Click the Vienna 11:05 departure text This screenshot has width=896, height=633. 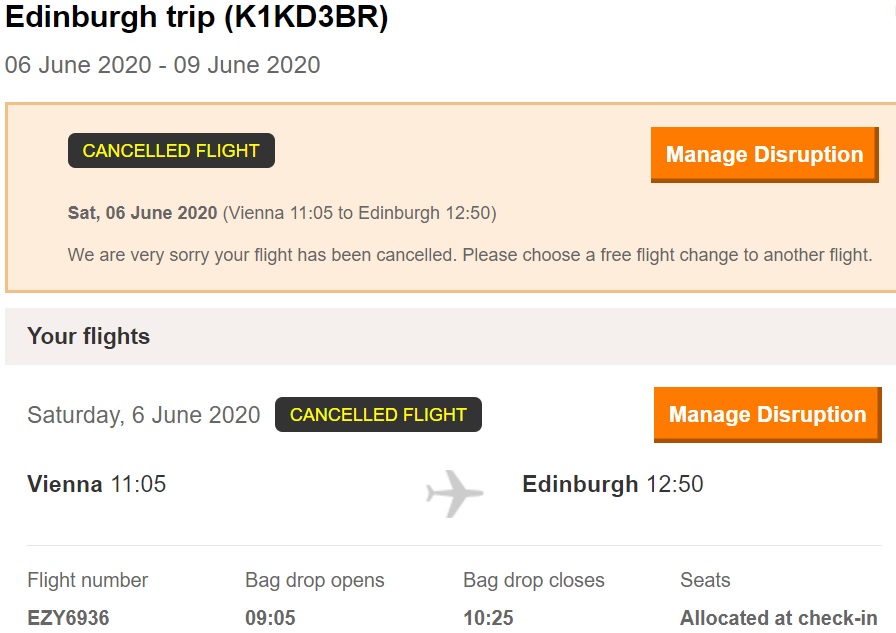coord(97,485)
